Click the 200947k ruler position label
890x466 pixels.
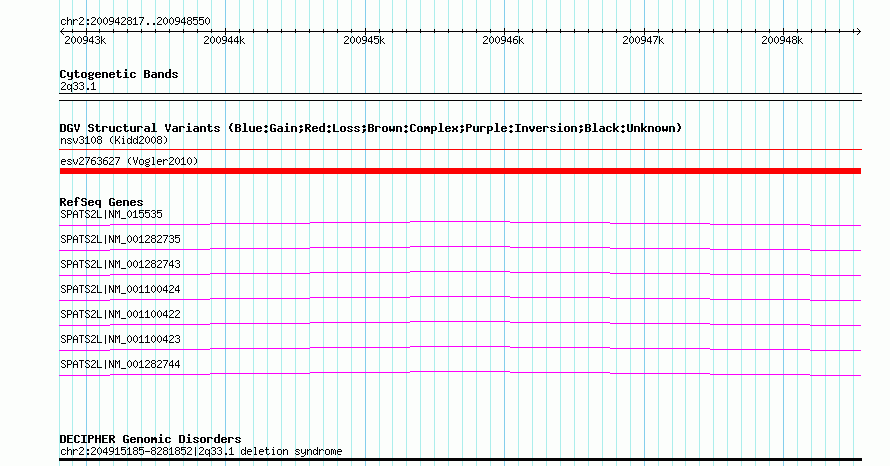[643, 40]
